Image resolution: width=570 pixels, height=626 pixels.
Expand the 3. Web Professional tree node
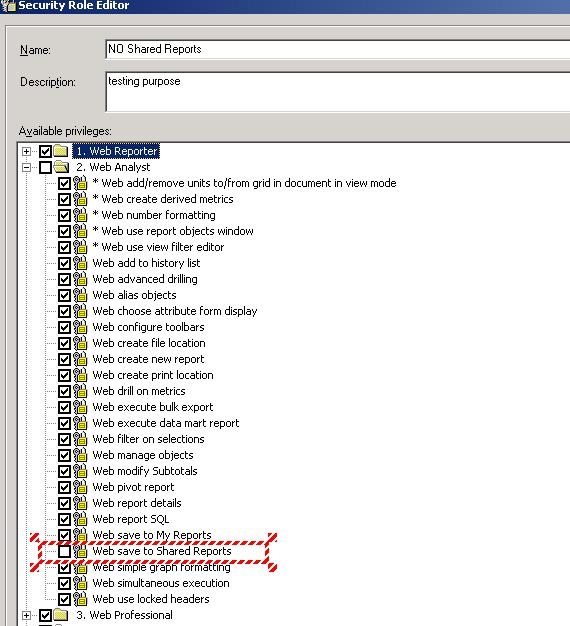click(26, 615)
